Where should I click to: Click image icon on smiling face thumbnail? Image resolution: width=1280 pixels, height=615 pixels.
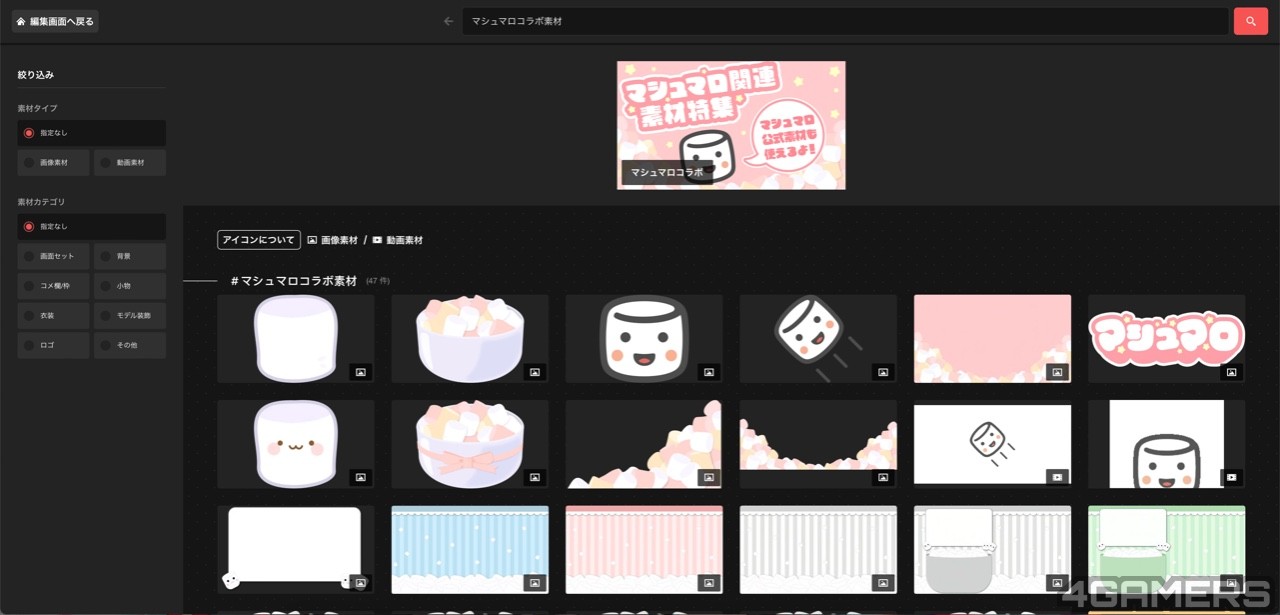[709, 372]
